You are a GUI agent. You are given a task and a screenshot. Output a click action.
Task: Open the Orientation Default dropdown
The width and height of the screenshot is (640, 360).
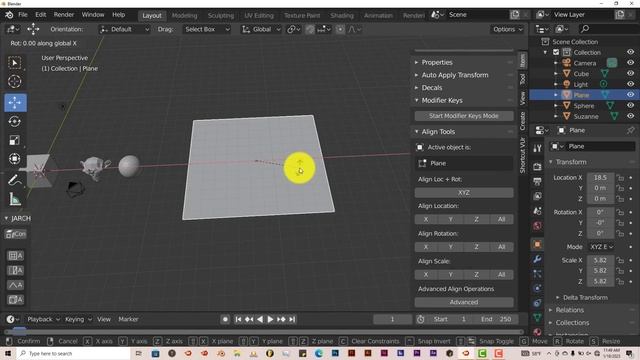point(125,29)
